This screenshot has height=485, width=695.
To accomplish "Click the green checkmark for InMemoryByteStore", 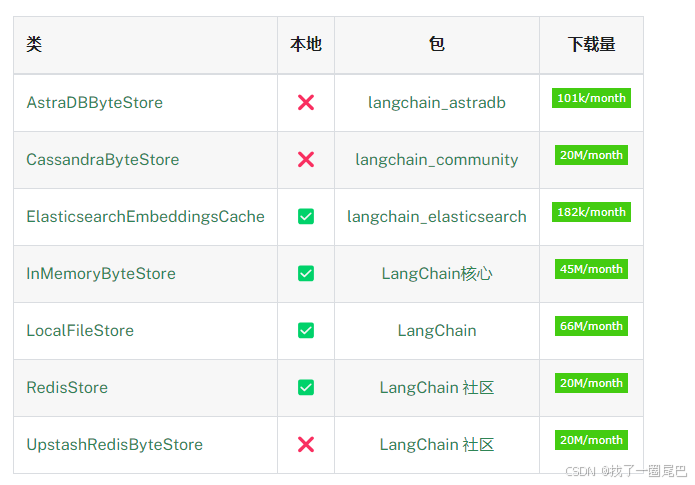I will coord(306,274).
